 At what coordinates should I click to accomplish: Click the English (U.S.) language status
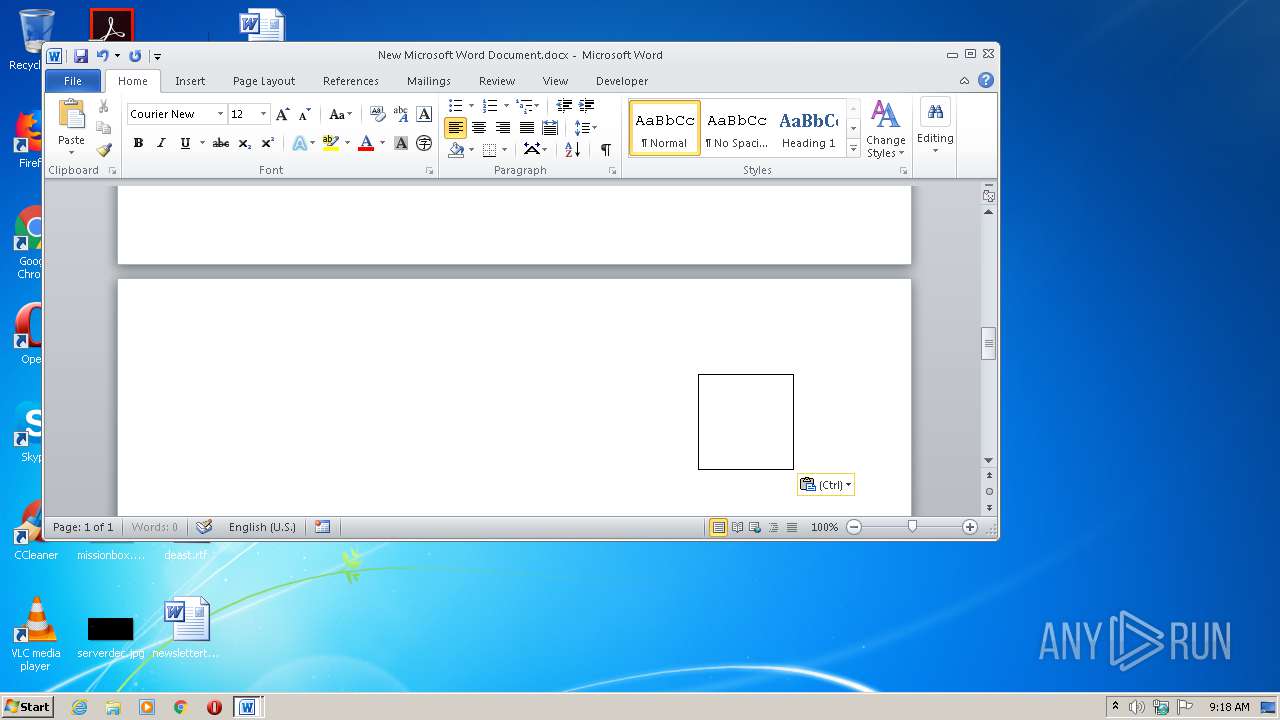pos(262,527)
